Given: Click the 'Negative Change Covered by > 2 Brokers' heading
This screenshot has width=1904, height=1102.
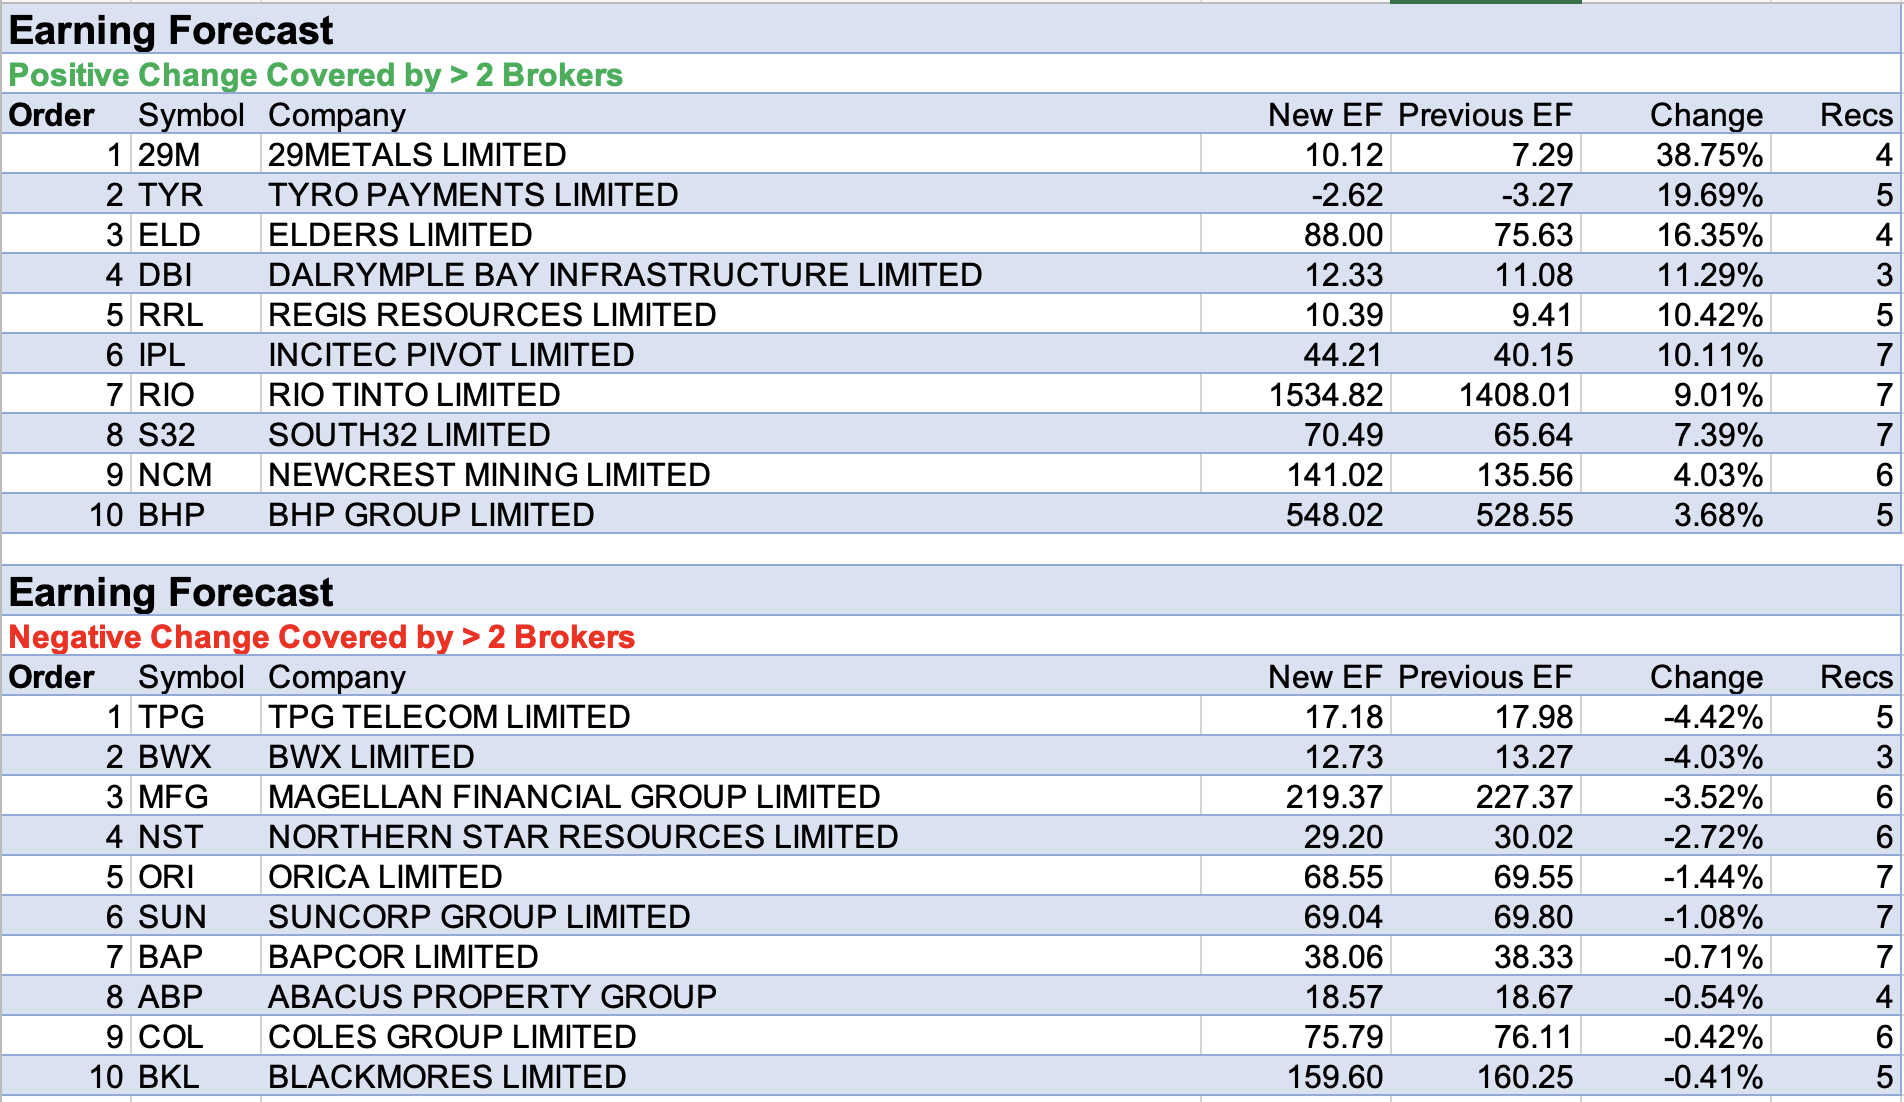Looking at the screenshot, I should (x=321, y=637).
